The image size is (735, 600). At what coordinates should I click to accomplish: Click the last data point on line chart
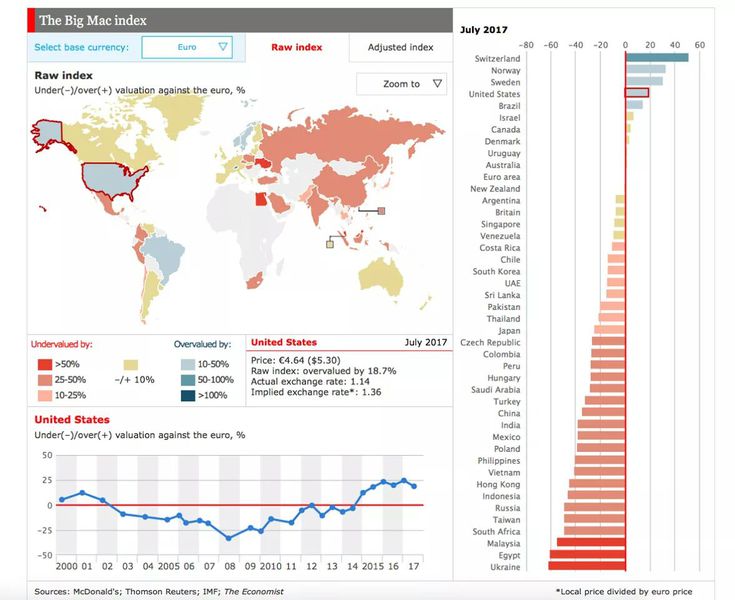click(x=414, y=486)
